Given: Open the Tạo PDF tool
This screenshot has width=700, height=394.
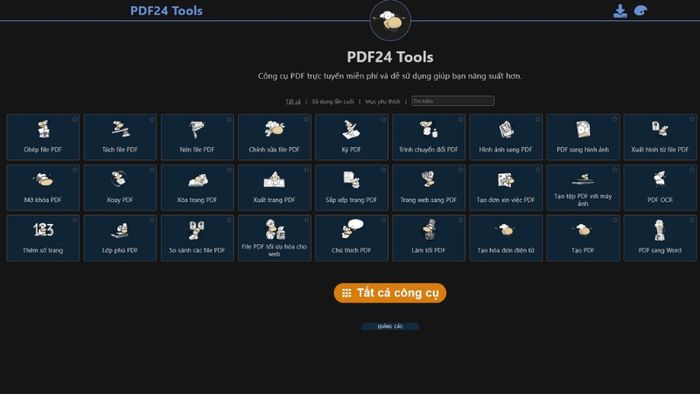Looking at the screenshot, I should (x=583, y=238).
